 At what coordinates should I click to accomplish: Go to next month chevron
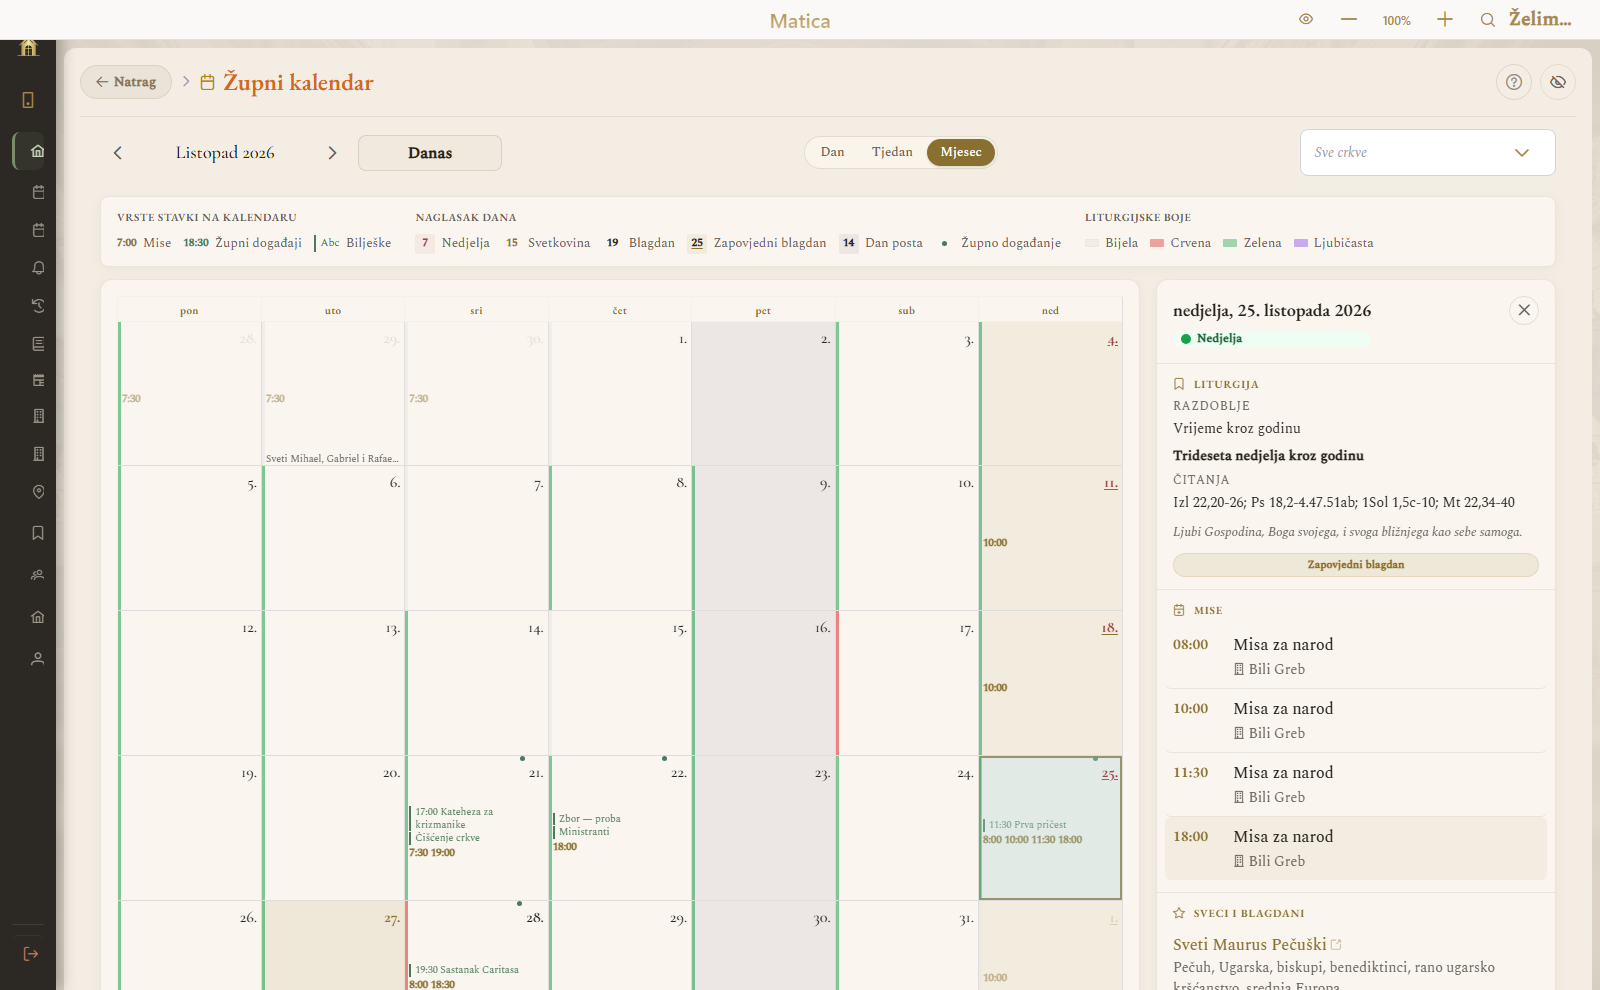tap(332, 153)
